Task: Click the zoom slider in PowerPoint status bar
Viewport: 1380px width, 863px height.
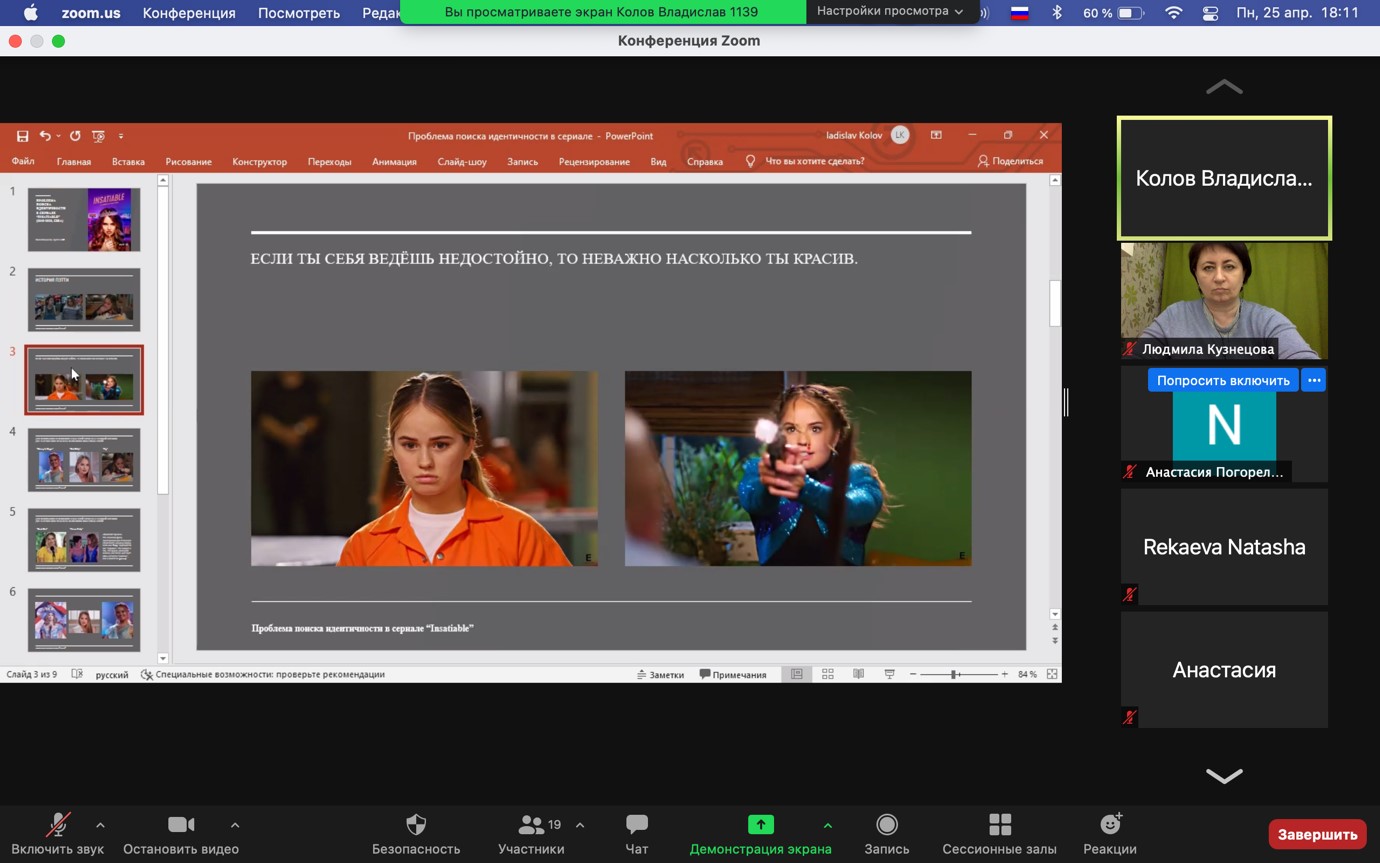Action: (958, 675)
